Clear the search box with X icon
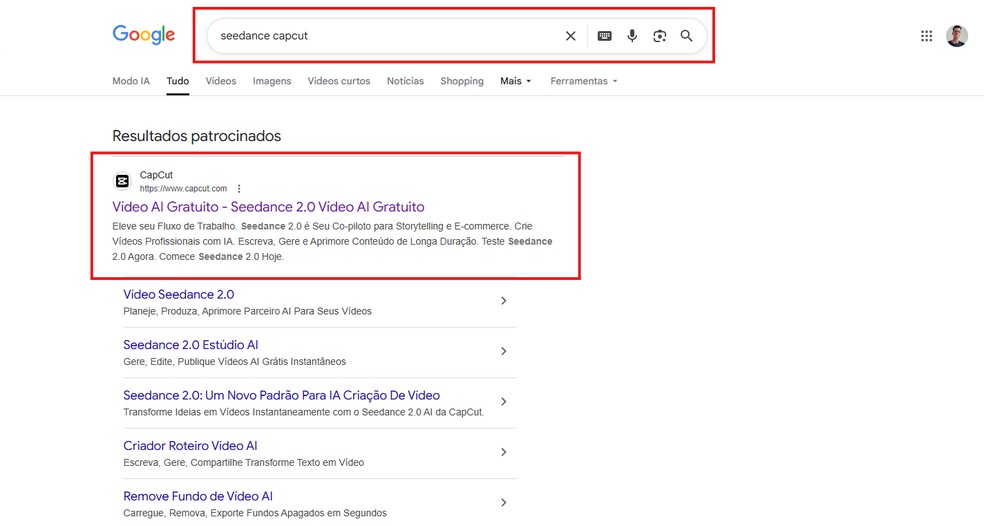The image size is (984, 526). click(x=570, y=36)
